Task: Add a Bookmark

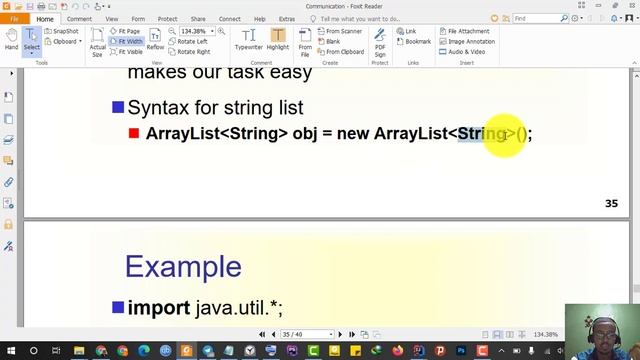Action: pos(414,41)
